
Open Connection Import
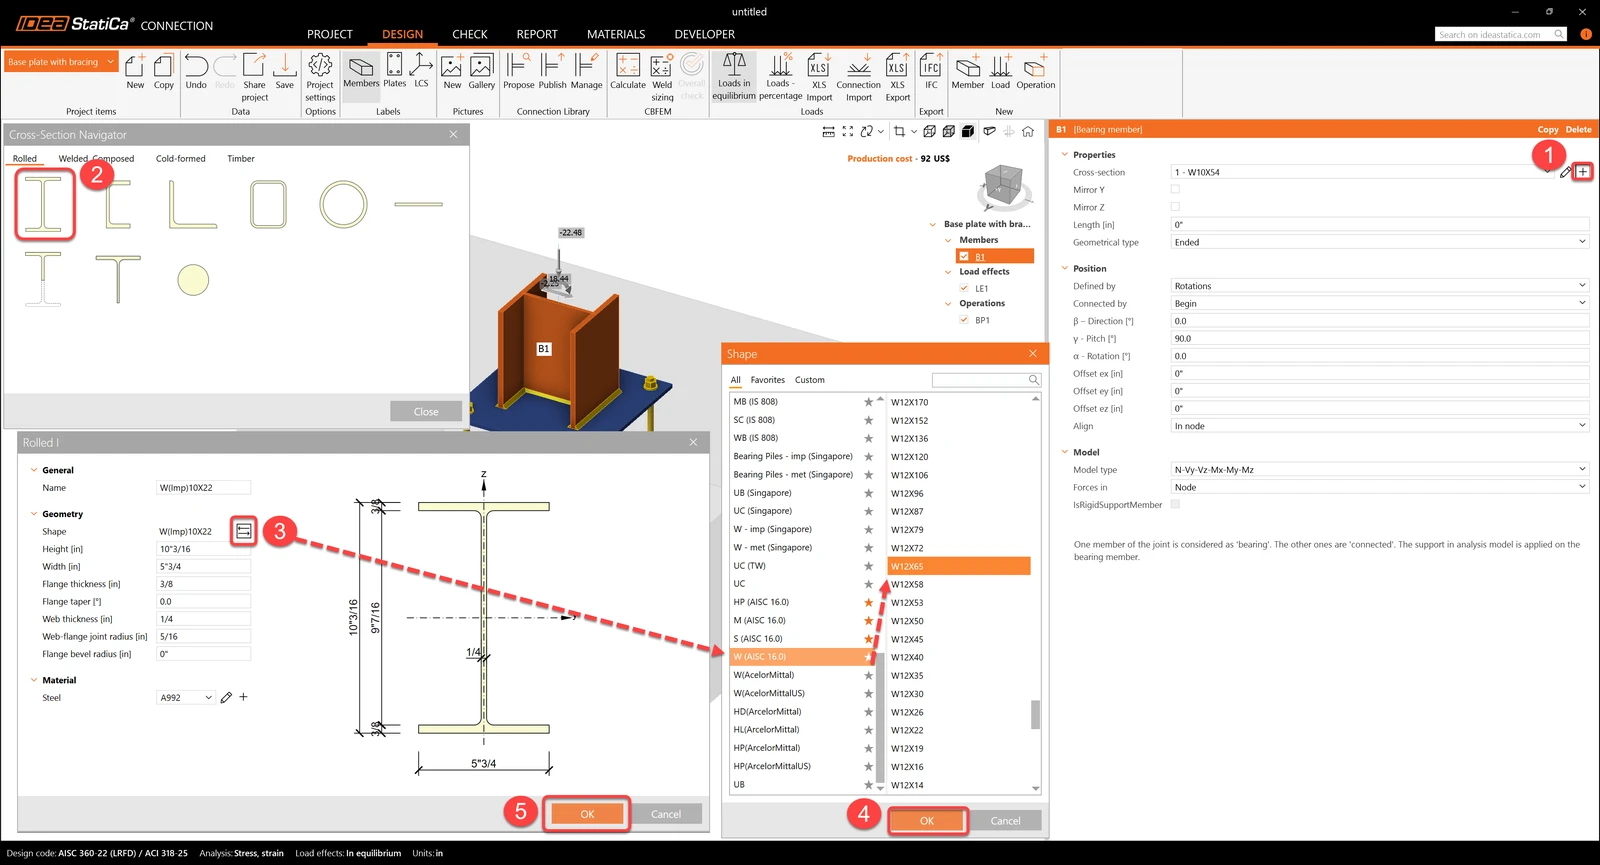[859, 77]
